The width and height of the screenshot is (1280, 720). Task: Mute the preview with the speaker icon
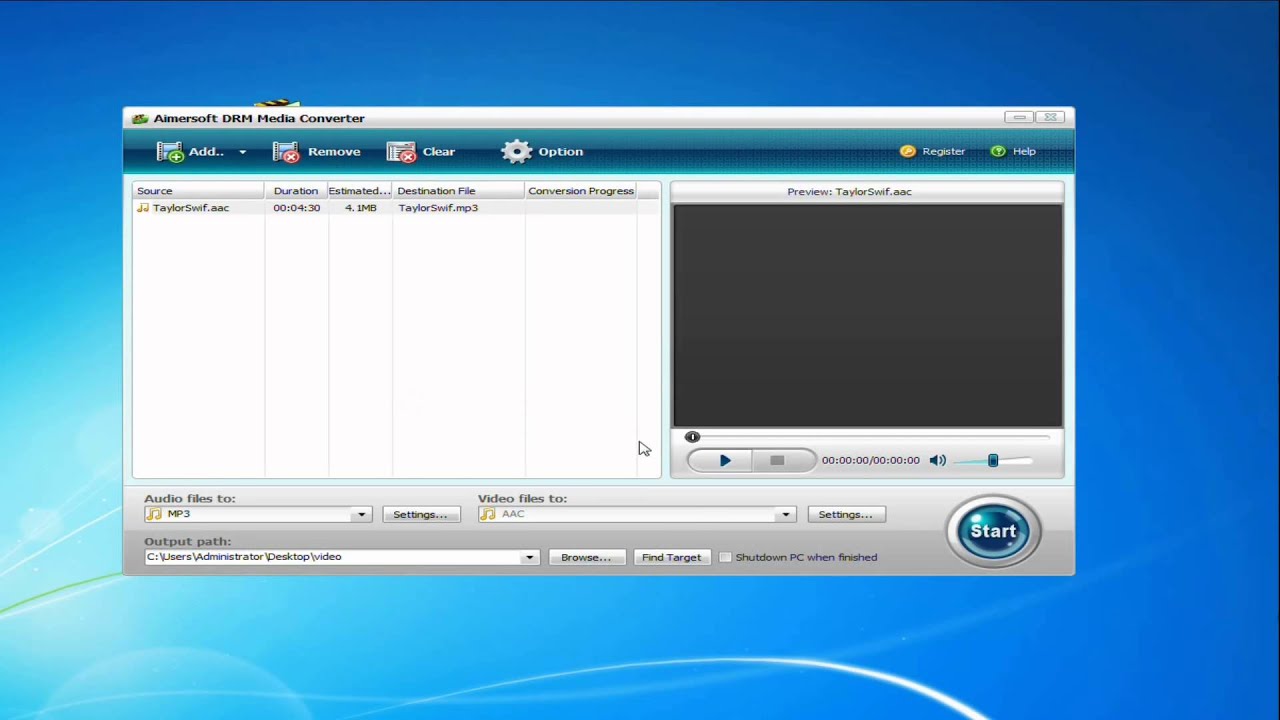937,460
